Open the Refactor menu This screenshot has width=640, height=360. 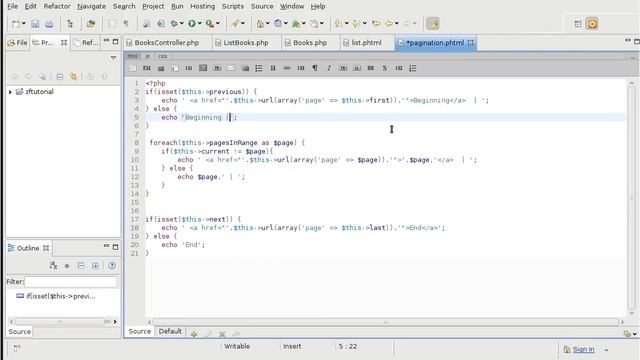[x=57, y=7]
